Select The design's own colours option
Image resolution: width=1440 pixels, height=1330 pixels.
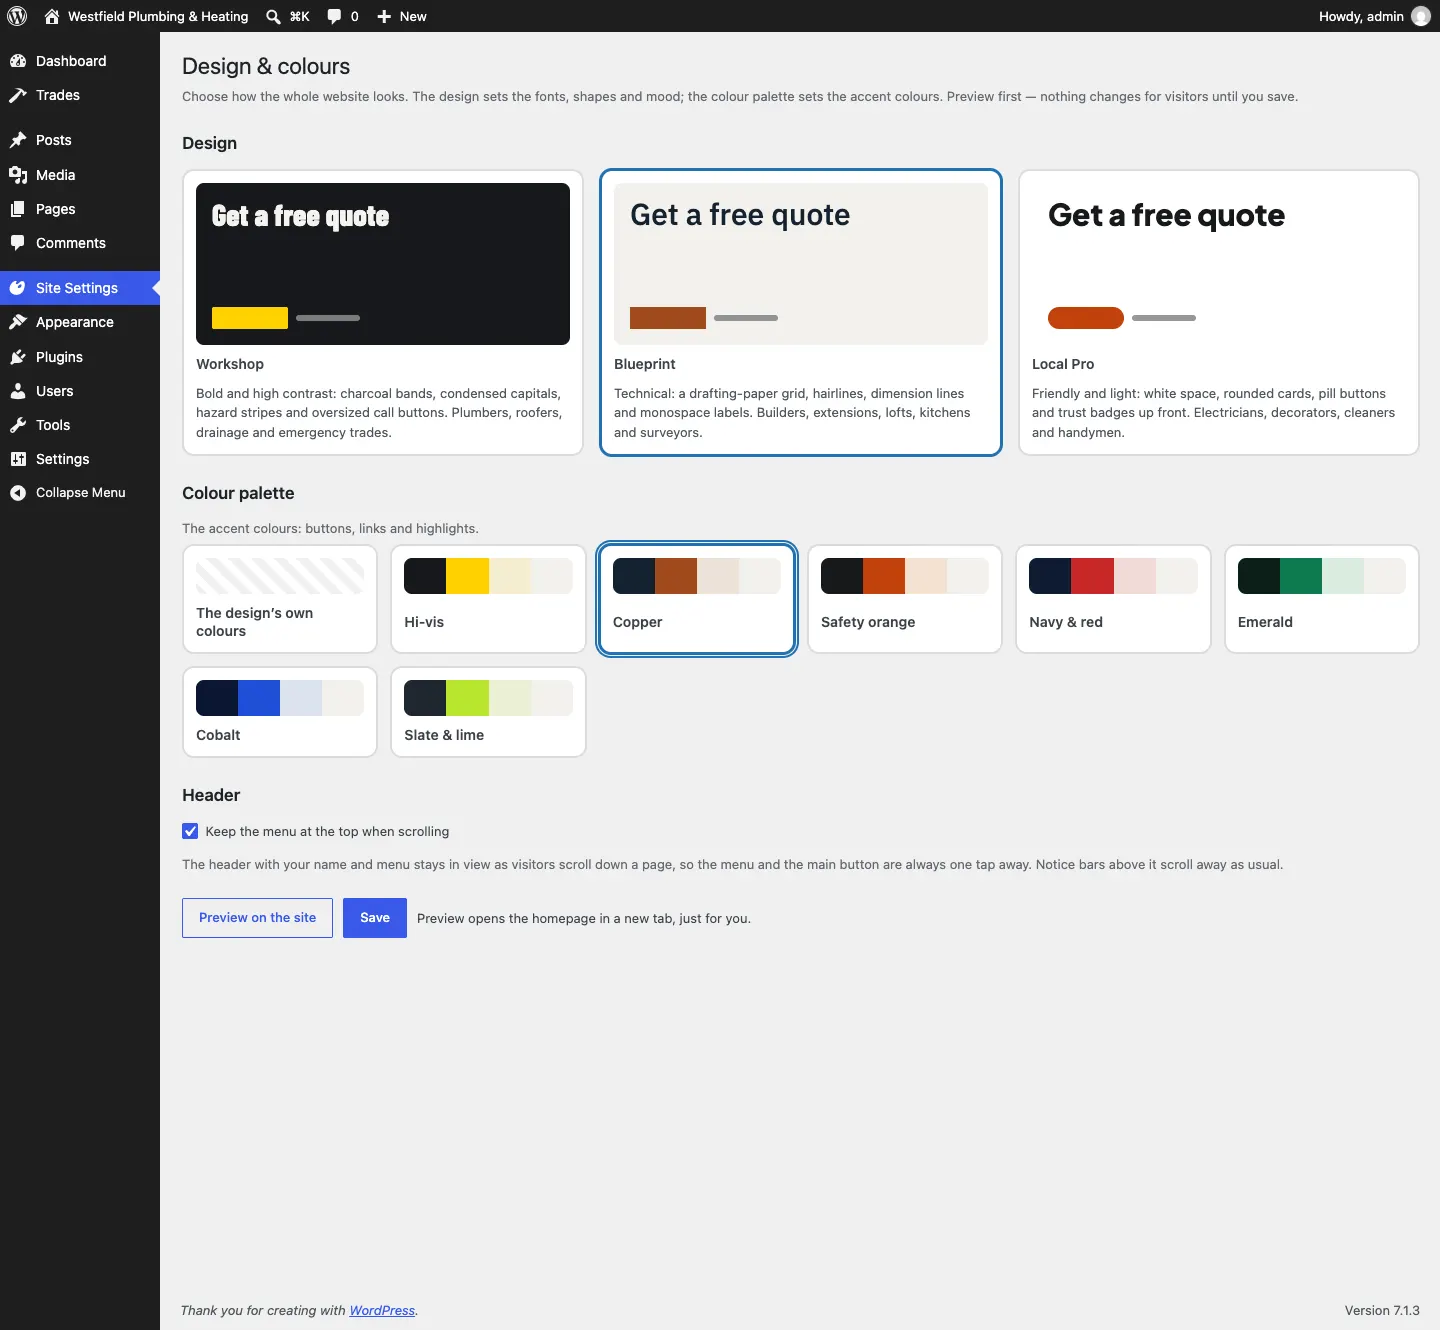280,599
